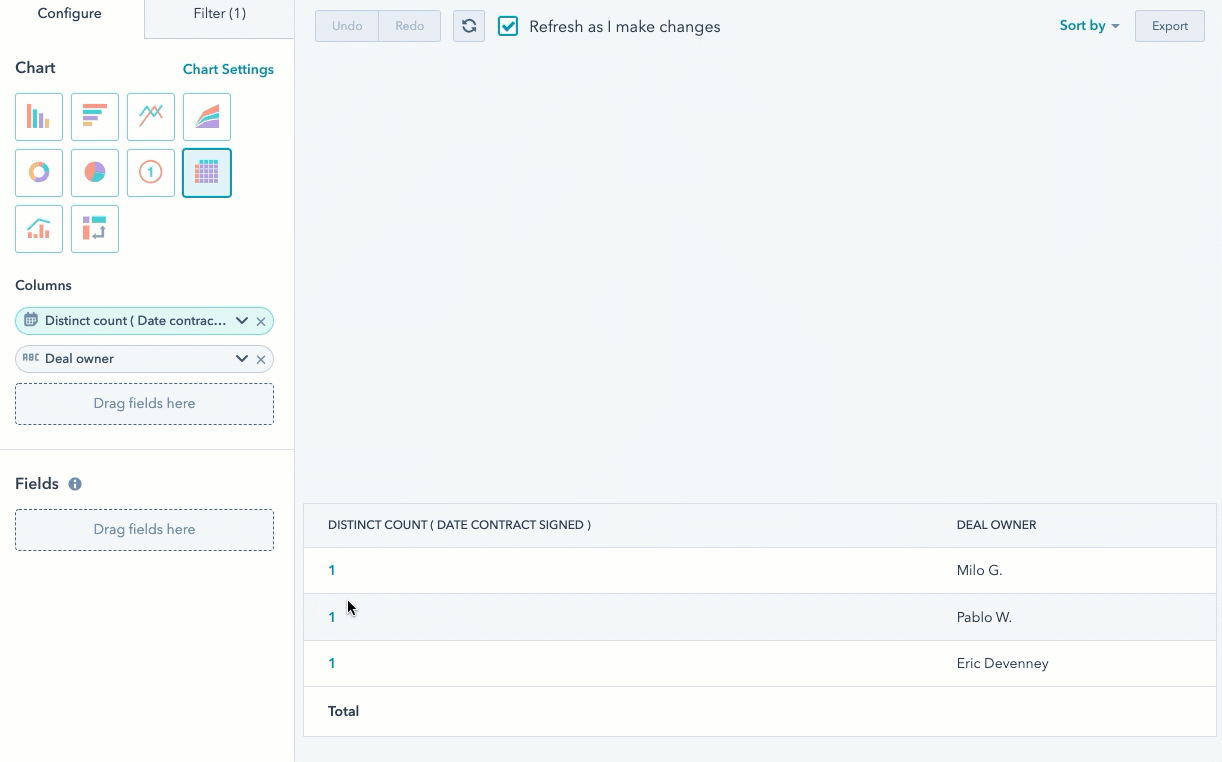Click the count link for Eric Devenney
Screen dimensions: 1222x762
click(x=331, y=663)
